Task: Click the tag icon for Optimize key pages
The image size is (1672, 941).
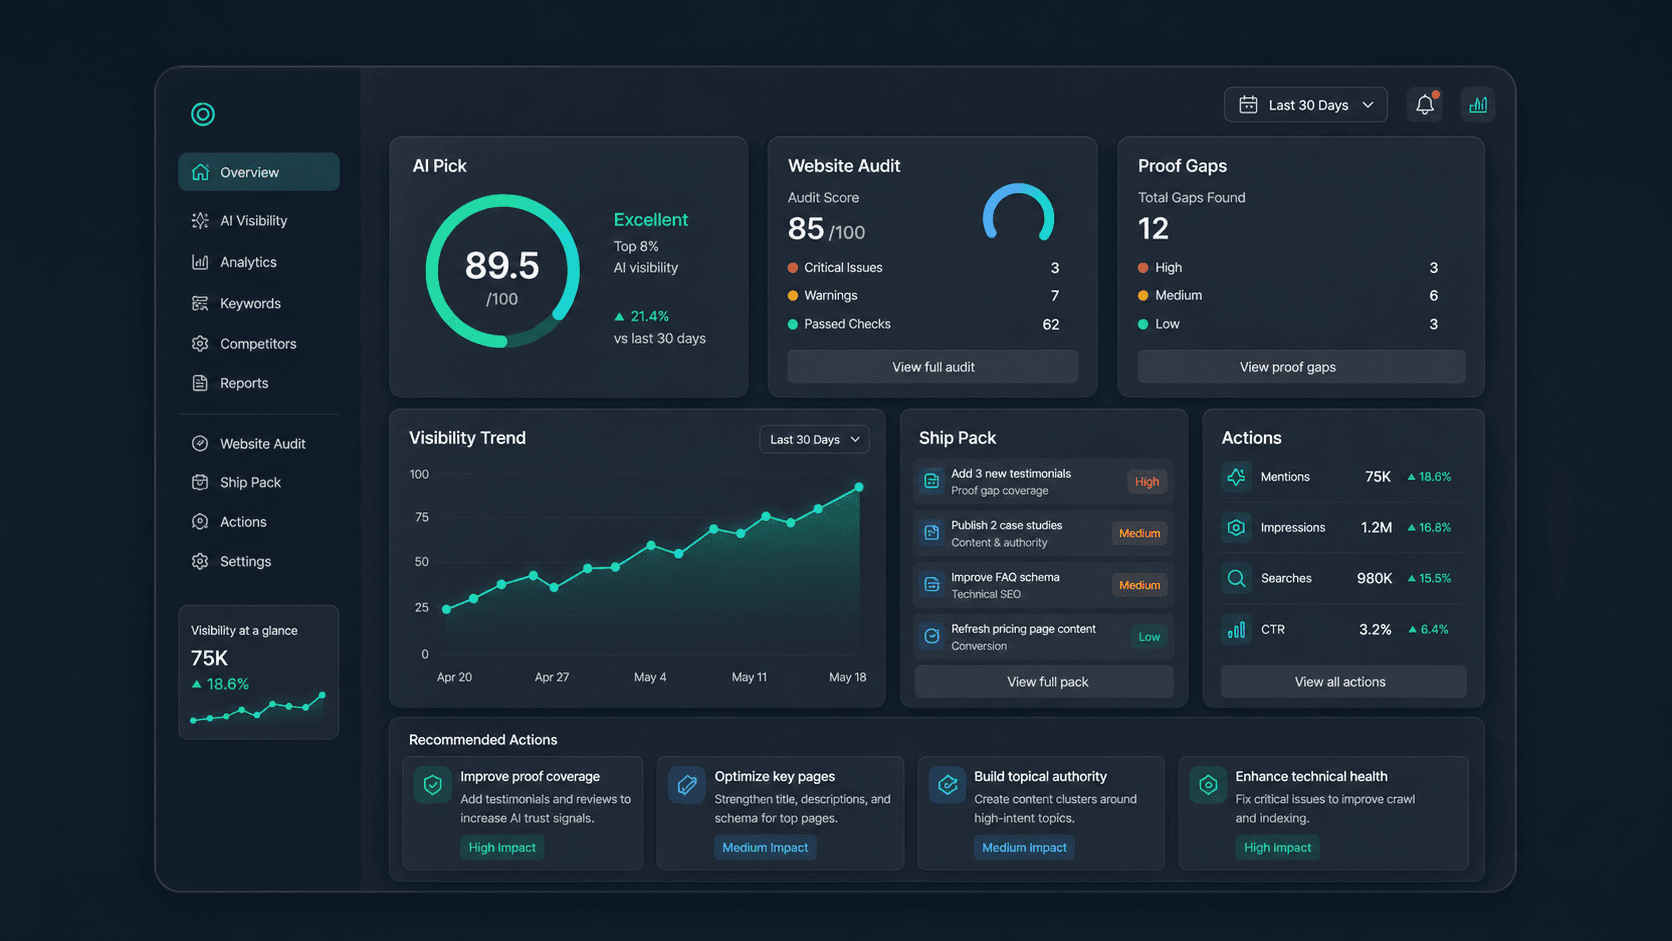Action: pyautogui.click(x=687, y=785)
